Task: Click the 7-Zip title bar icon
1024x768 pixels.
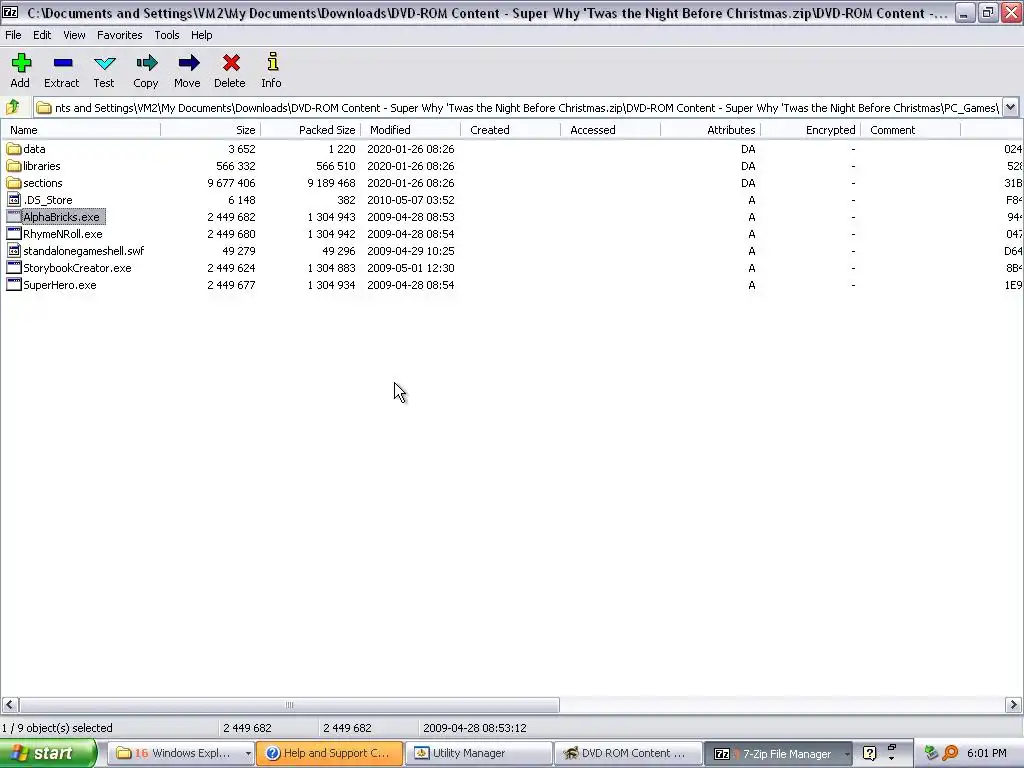Action: click(x=10, y=12)
